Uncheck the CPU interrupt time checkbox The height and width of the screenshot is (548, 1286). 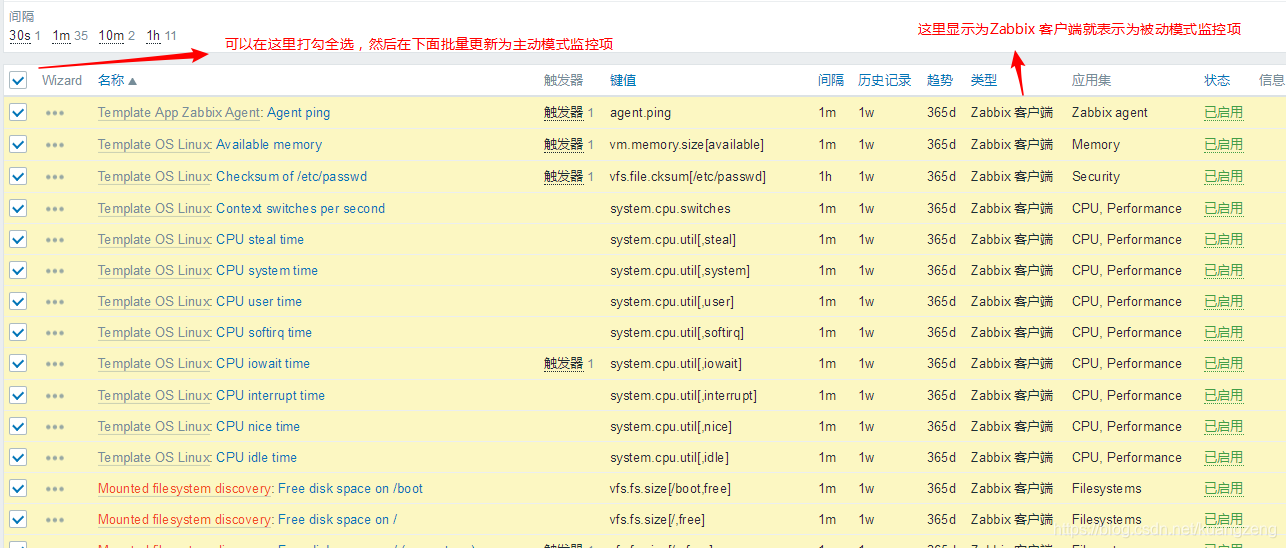18,396
